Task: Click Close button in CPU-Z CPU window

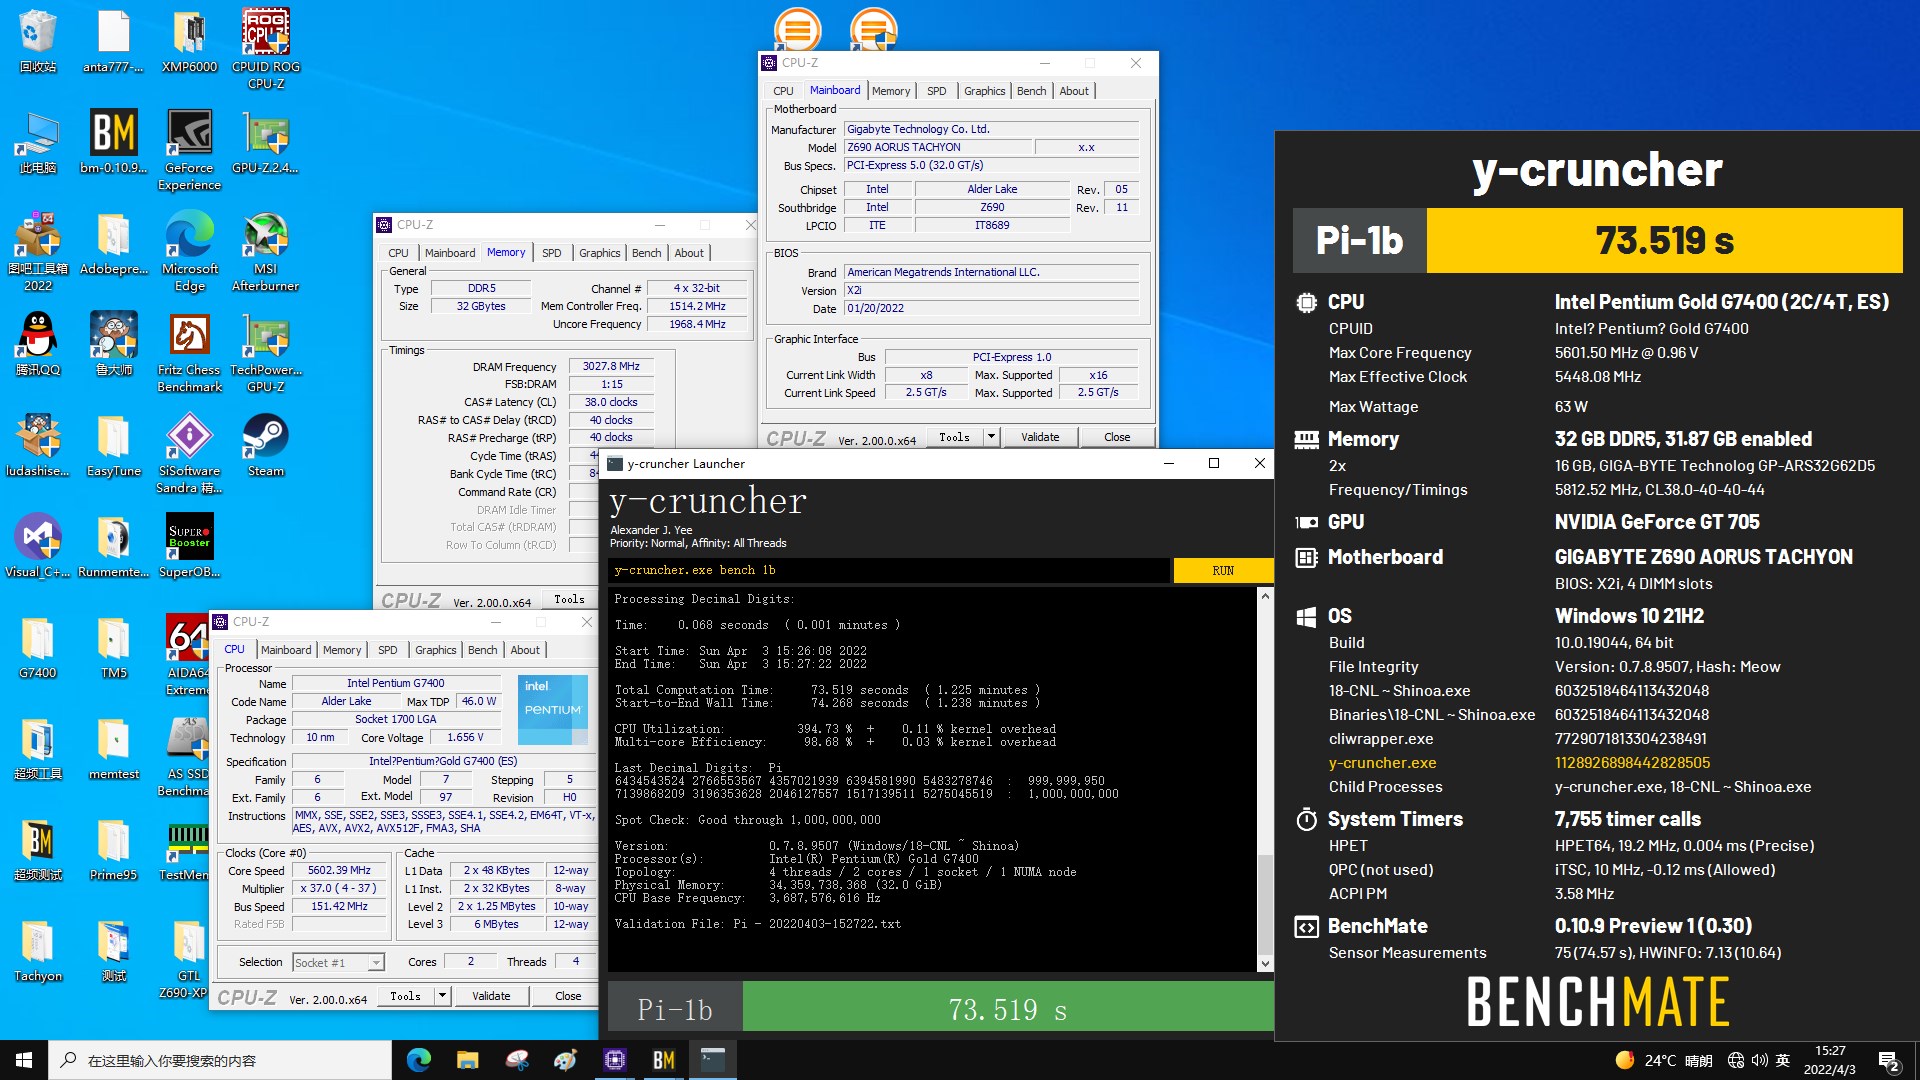Action: pyautogui.click(x=568, y=996)
